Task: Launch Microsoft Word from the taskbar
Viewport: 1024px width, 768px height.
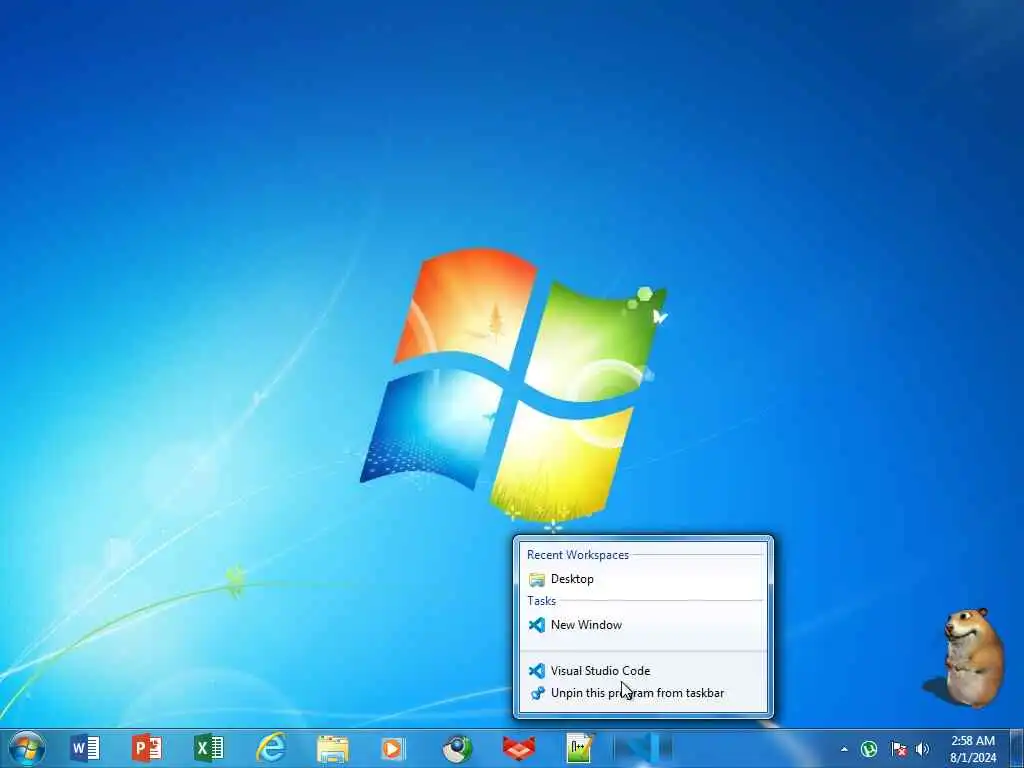Action: click(85, 748)
